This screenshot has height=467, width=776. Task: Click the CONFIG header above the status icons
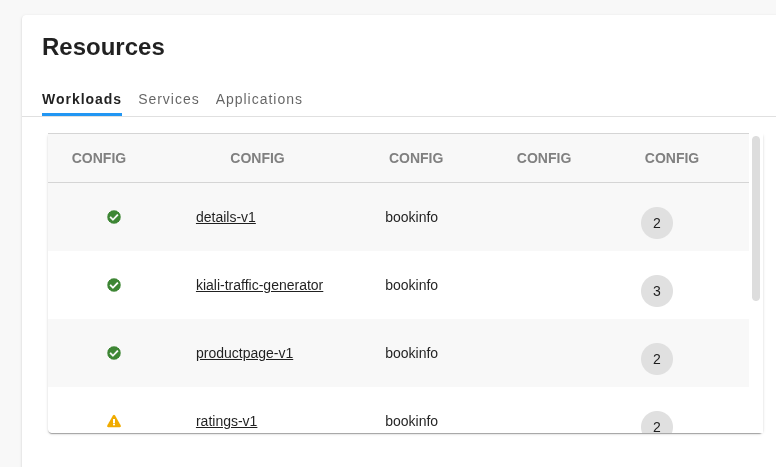[x=99, y=158]
